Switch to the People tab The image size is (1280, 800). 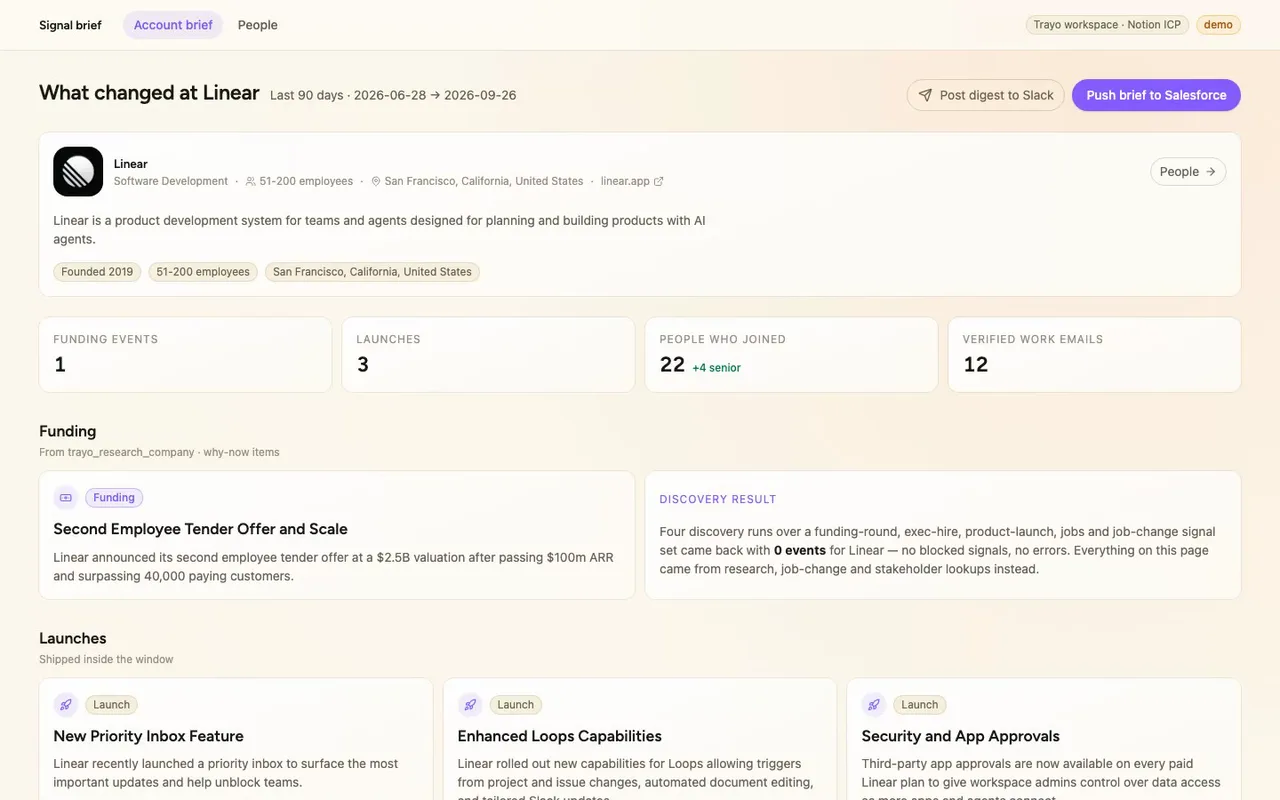258,25
